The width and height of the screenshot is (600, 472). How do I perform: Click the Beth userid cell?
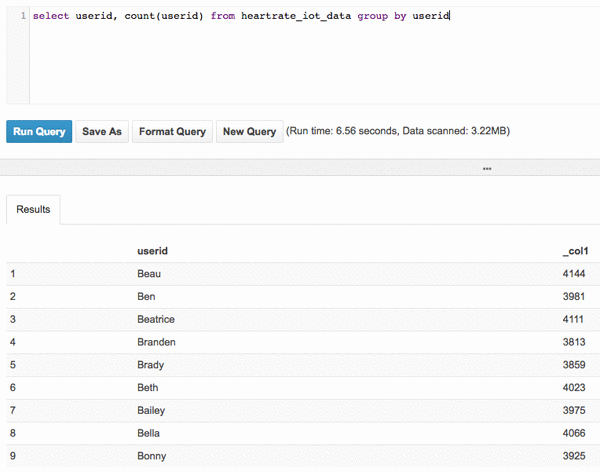(x=148, y=387)
